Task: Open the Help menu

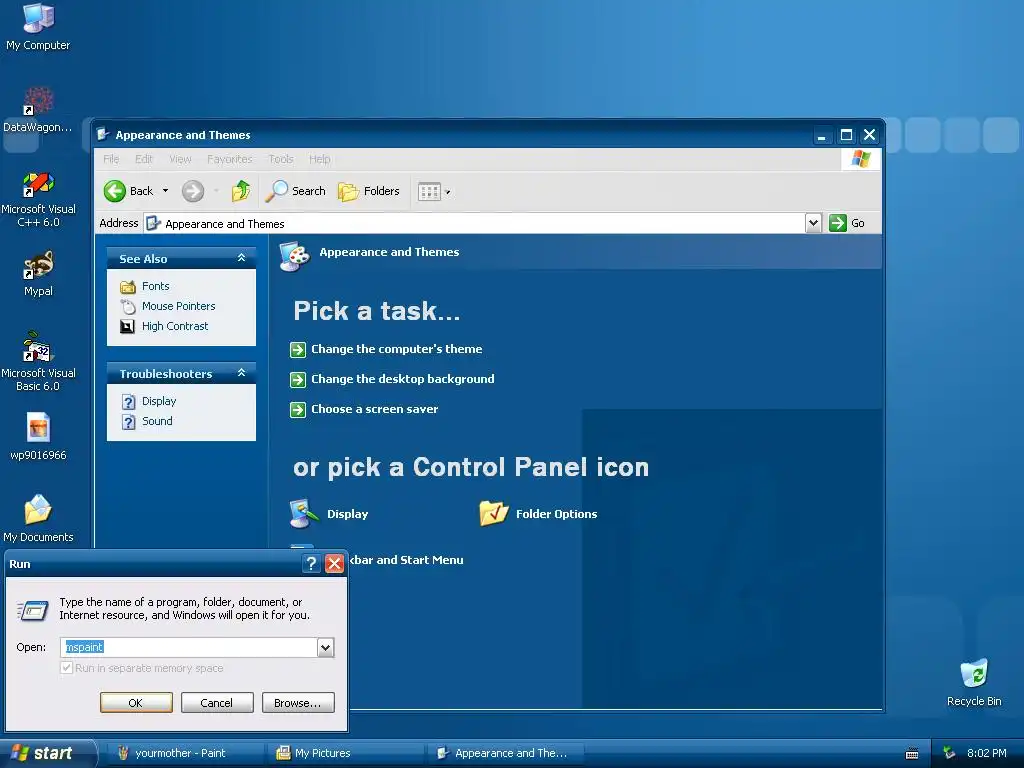Action: (x=319, y=159)
